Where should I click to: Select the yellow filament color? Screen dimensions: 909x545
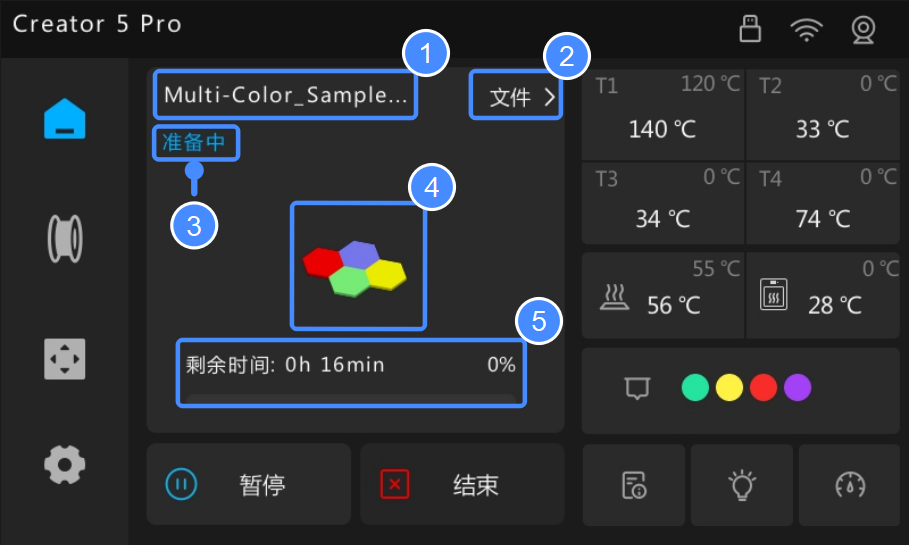(729, 387)
